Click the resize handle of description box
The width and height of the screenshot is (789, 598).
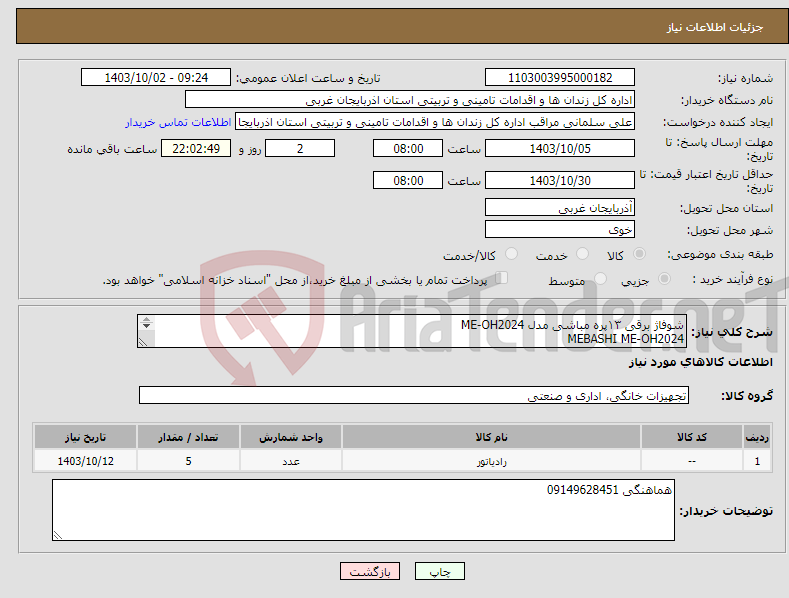[143, 342]
